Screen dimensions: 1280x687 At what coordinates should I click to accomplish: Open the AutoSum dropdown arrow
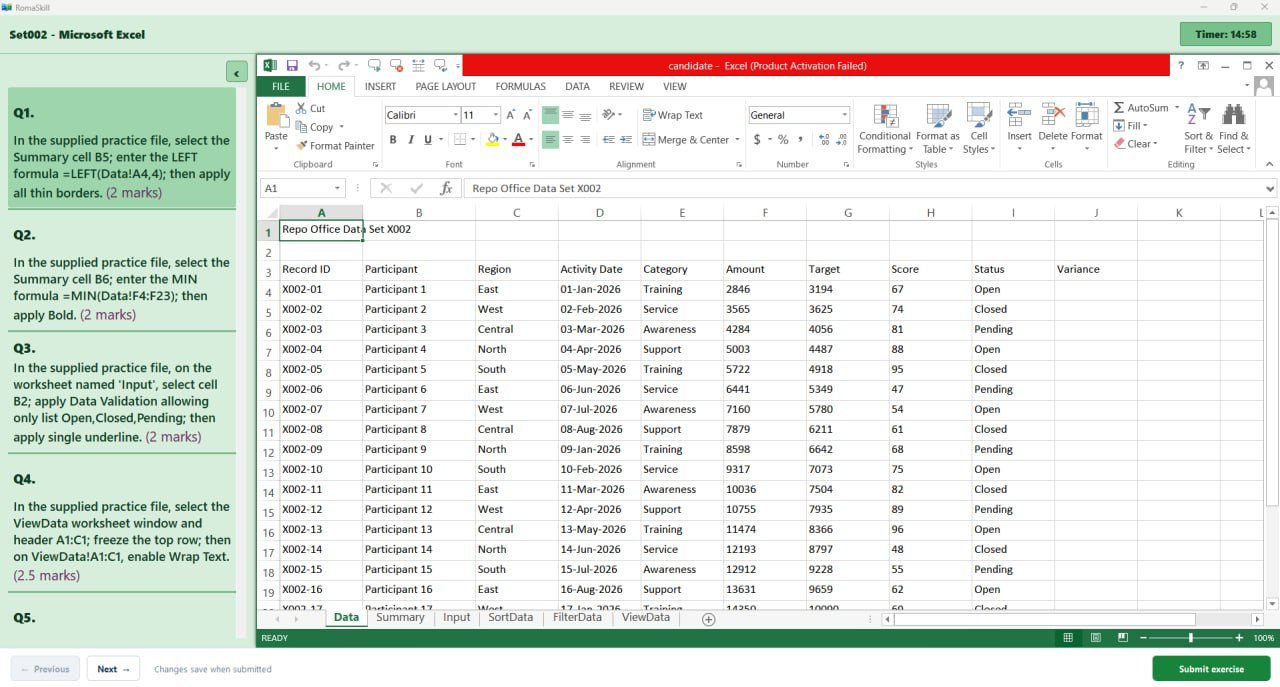1177,108
